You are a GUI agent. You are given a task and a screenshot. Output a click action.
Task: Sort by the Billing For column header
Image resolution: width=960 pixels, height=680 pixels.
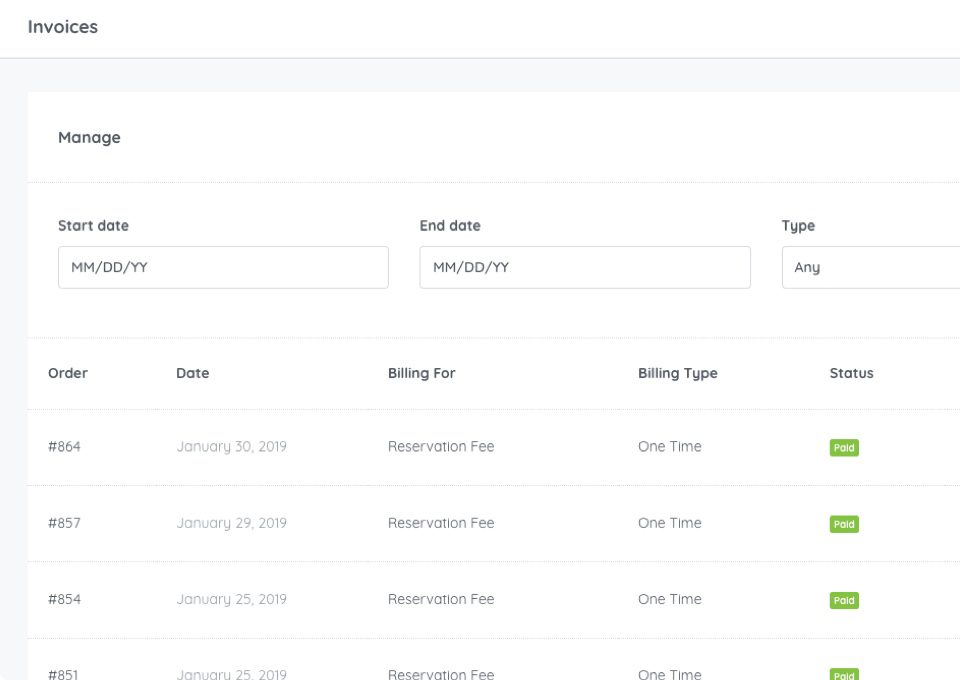[421, 373]
